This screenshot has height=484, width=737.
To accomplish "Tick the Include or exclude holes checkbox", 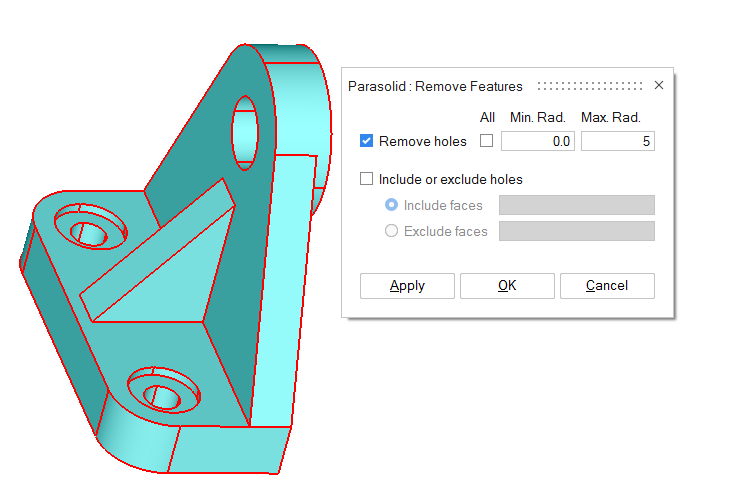I will 367,180.
